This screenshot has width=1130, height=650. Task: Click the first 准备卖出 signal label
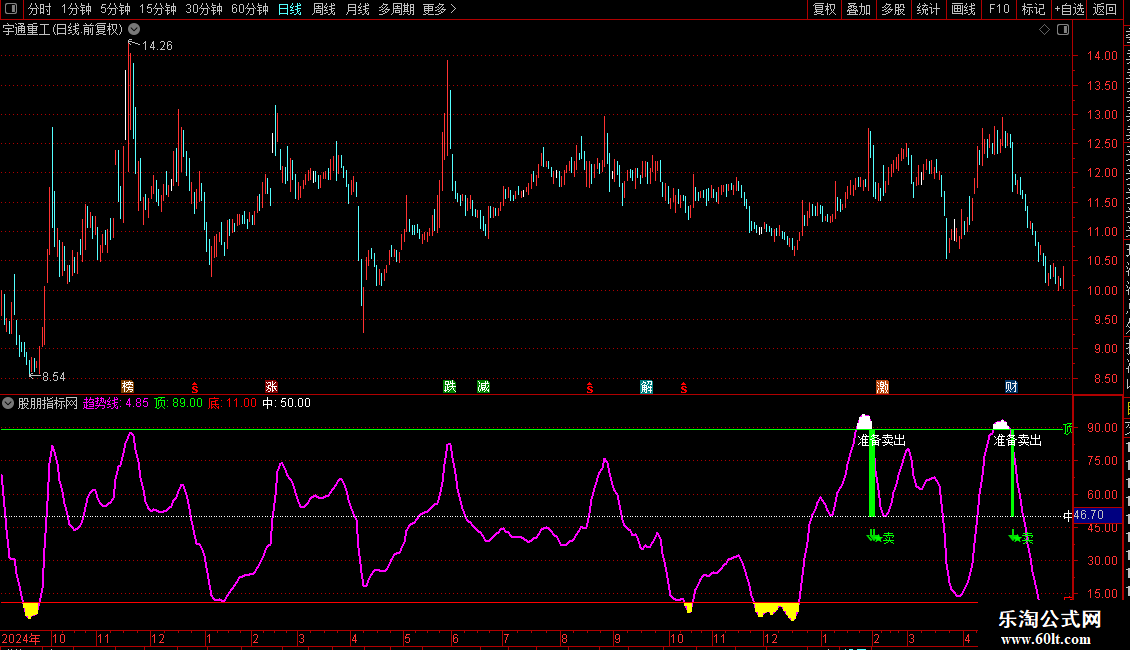click(x=881, y=440)
